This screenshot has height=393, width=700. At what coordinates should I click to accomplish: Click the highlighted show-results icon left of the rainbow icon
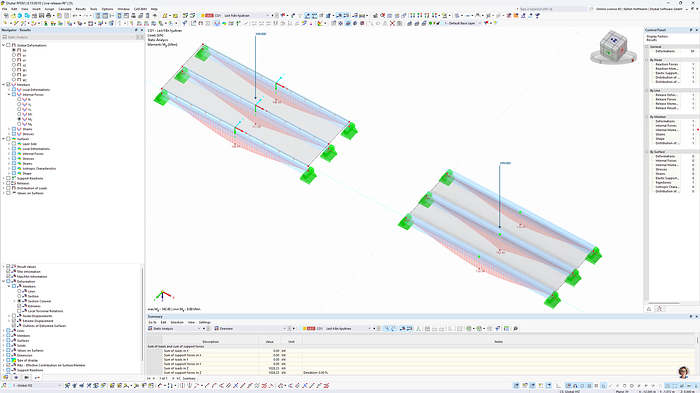(217, 23)
